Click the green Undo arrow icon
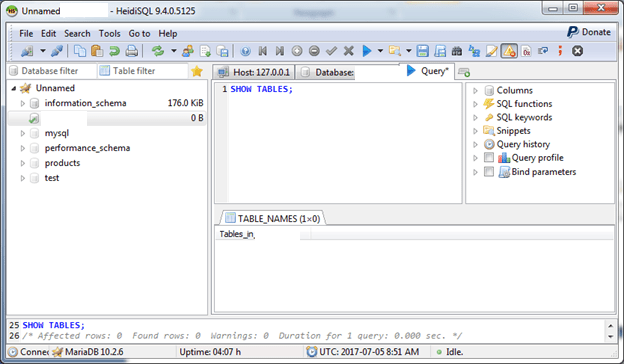The image size is (624, 364). (x=114, y=51)
